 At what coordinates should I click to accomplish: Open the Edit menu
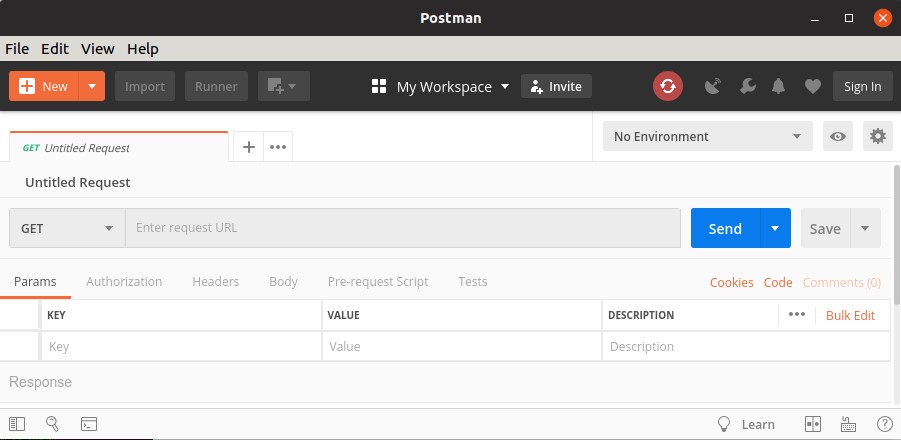(x=55, y=49)
